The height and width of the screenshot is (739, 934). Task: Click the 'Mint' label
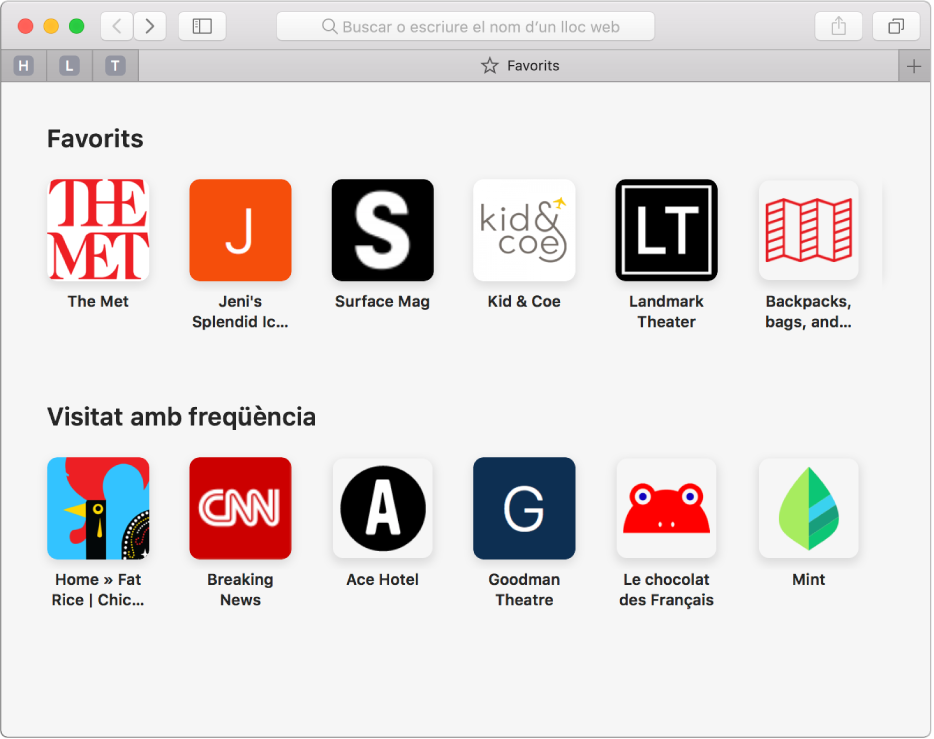tap(808, 579)
